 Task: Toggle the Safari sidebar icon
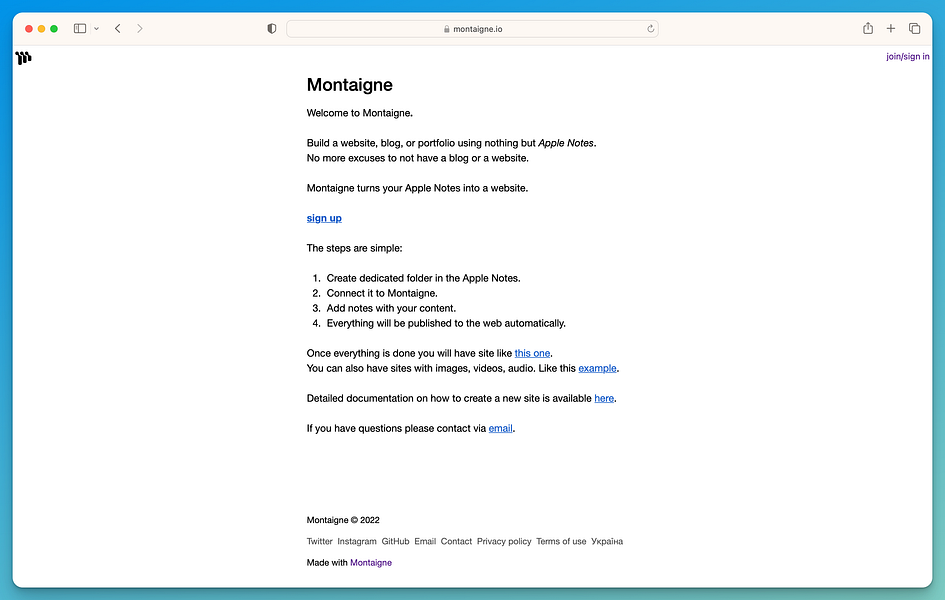(x=80, y=28)
